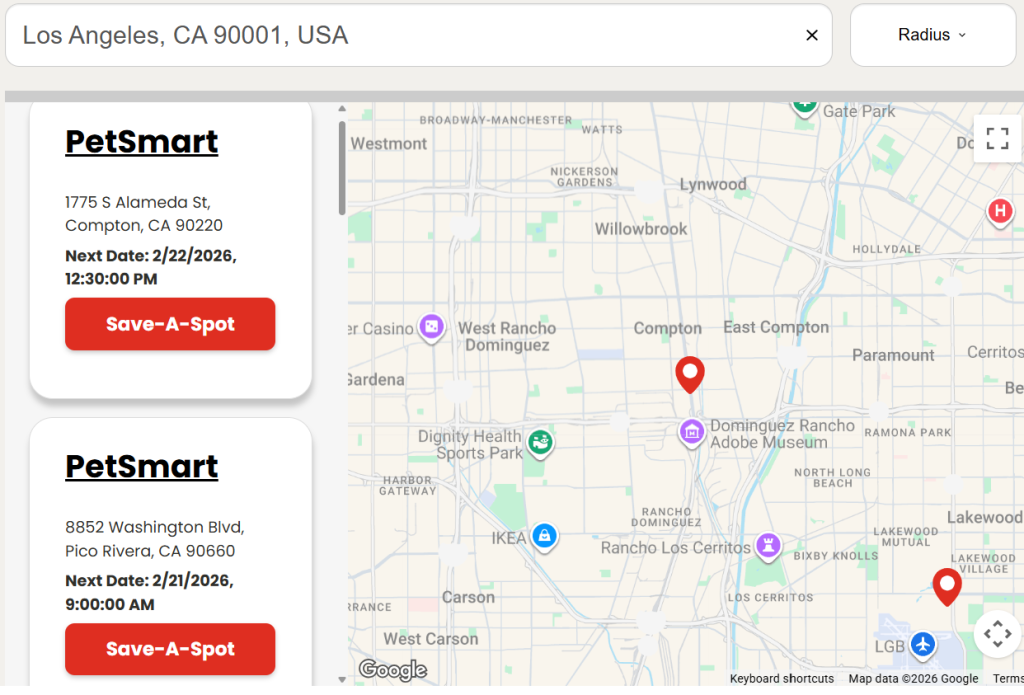Click the fullscreen map icon
Screen dimensions: 1024x695
[997, 139]
